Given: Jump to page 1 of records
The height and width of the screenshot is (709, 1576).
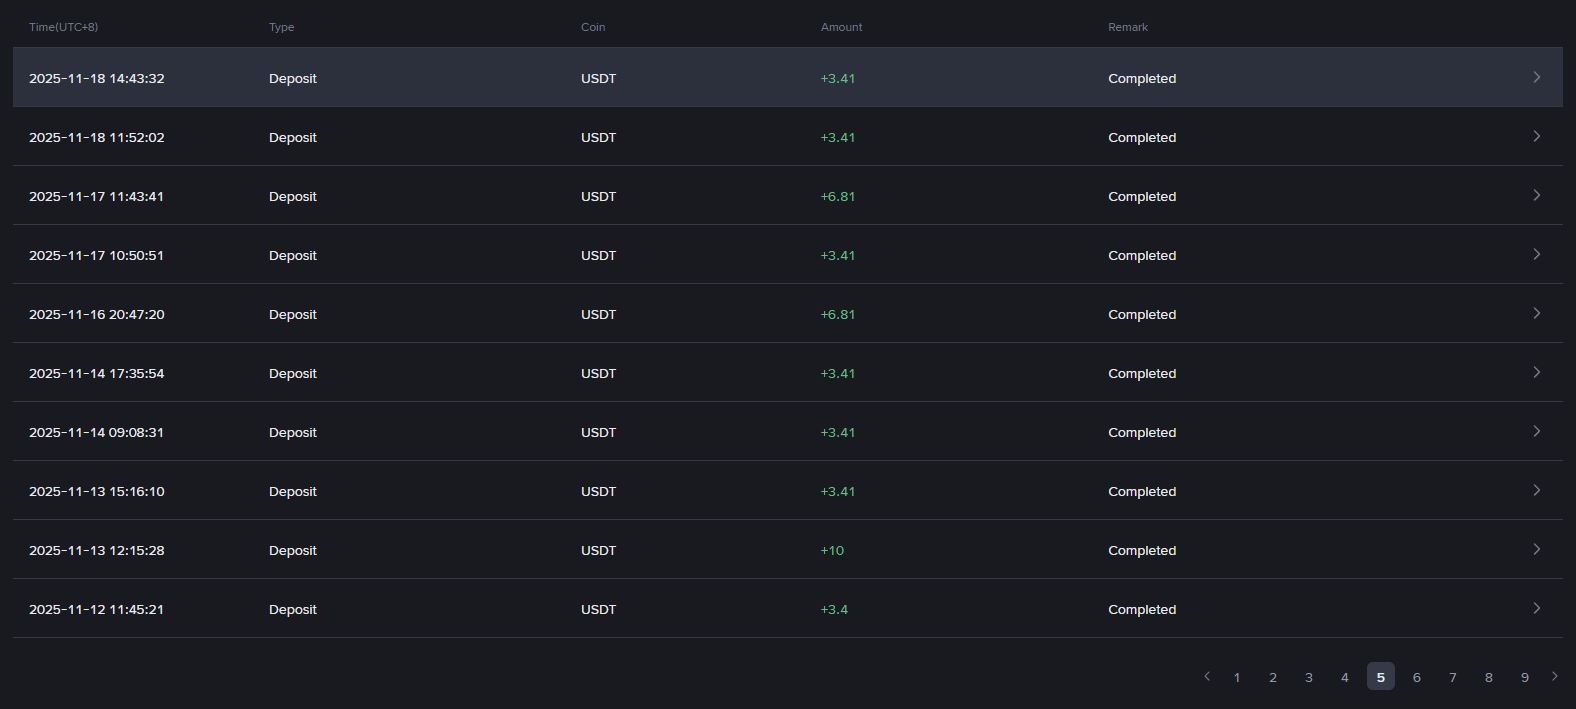Looking at the screenshot, I should click(x=1237, y=677).
